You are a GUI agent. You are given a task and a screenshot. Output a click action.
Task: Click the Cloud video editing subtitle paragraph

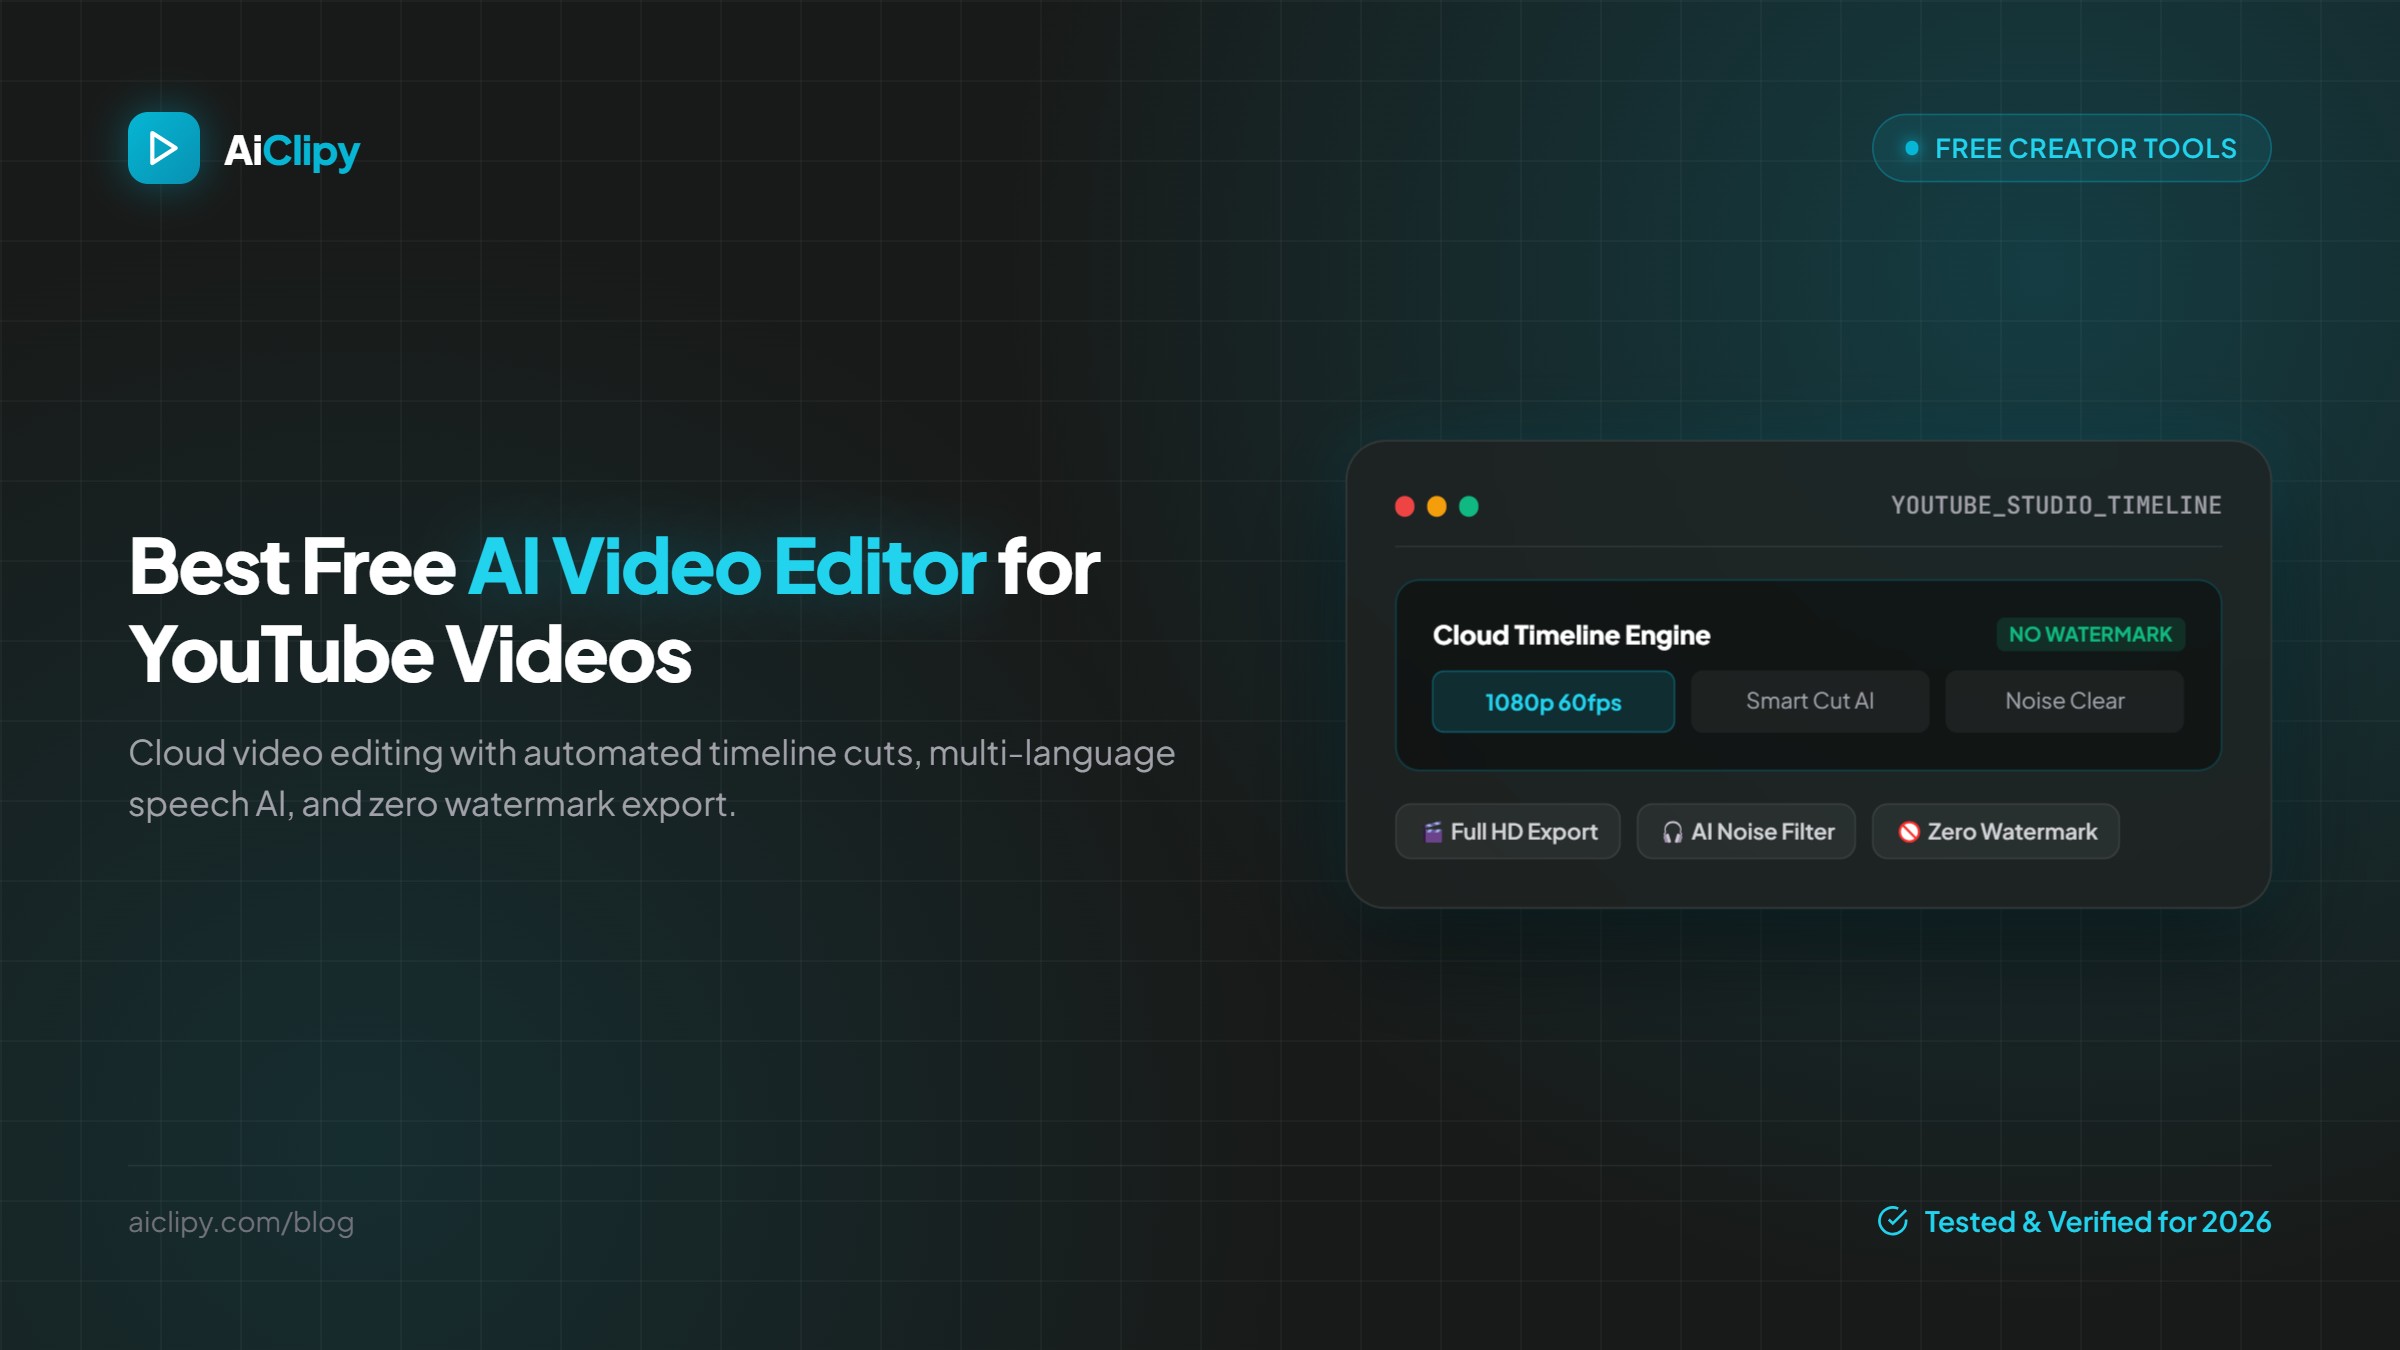(652, 778)
